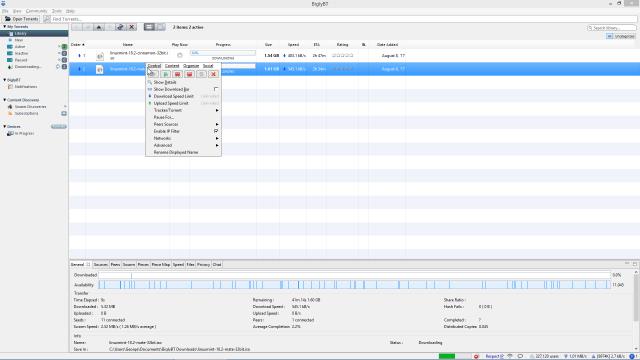Focus the Search library field
Viewport: 640px width, 360px height.
[611, 28]
